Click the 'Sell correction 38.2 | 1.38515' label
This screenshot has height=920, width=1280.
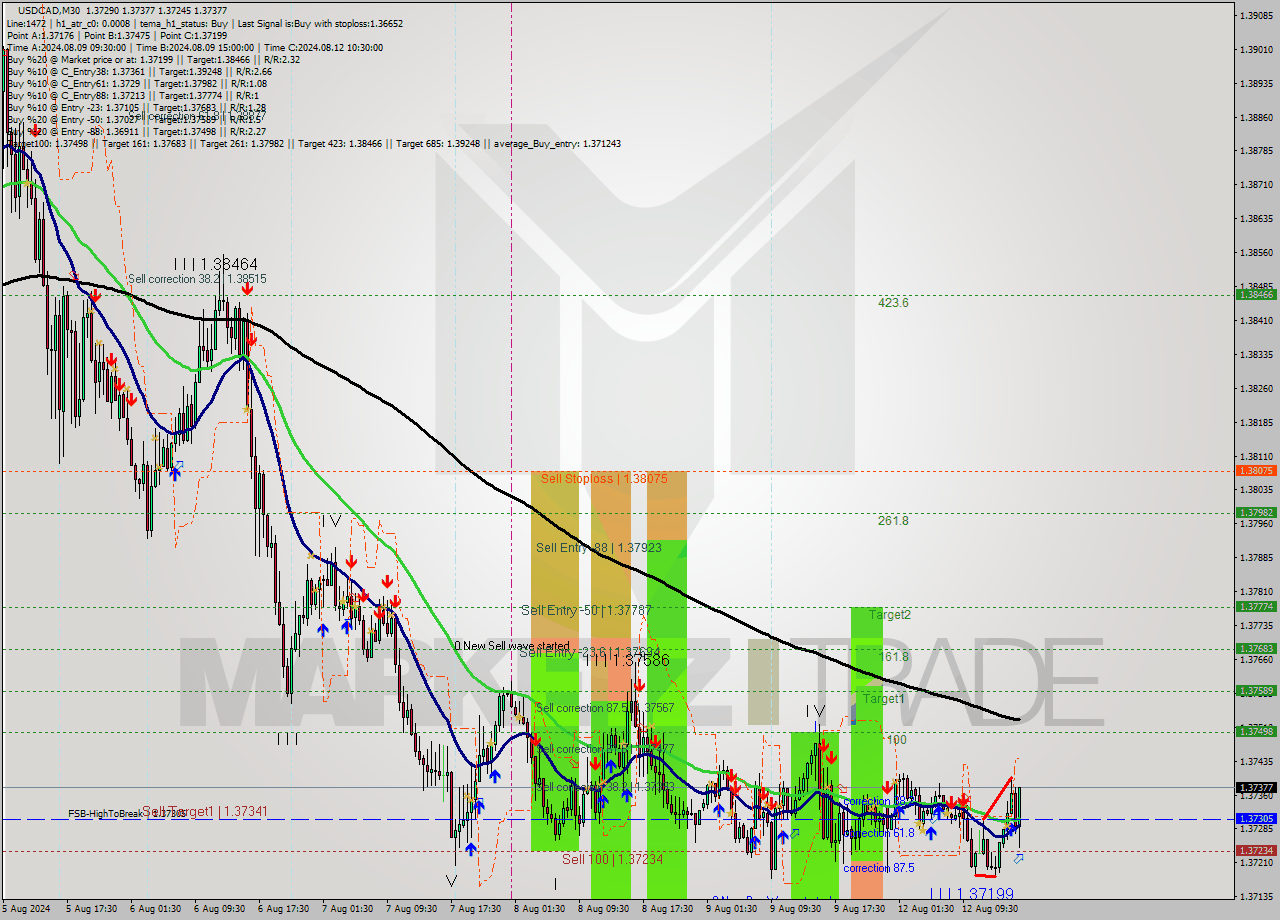pos(197,279)
